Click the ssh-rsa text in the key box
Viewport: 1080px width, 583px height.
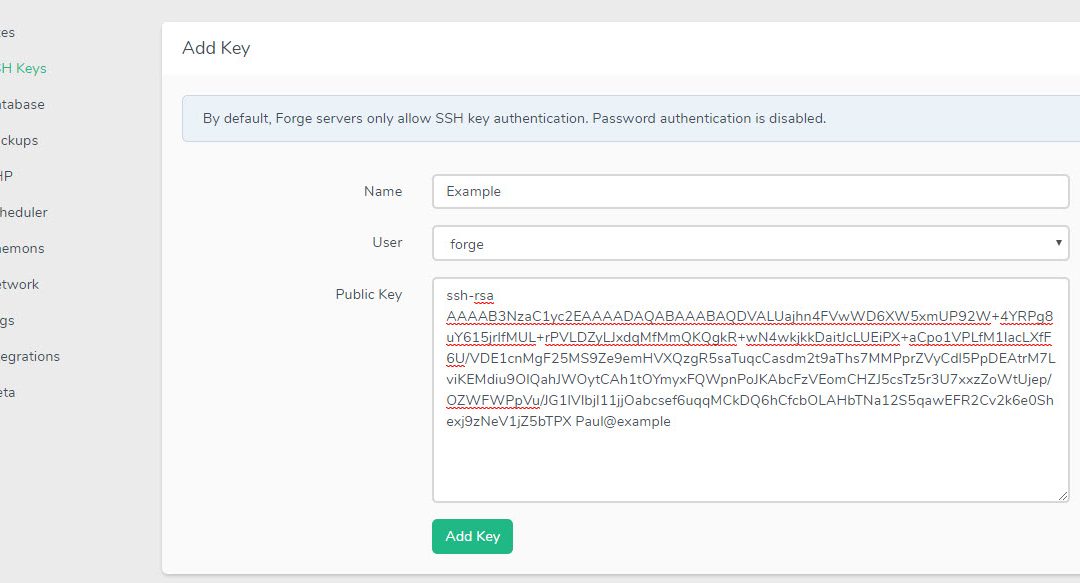pyautogui.click(x=470, y=296)
